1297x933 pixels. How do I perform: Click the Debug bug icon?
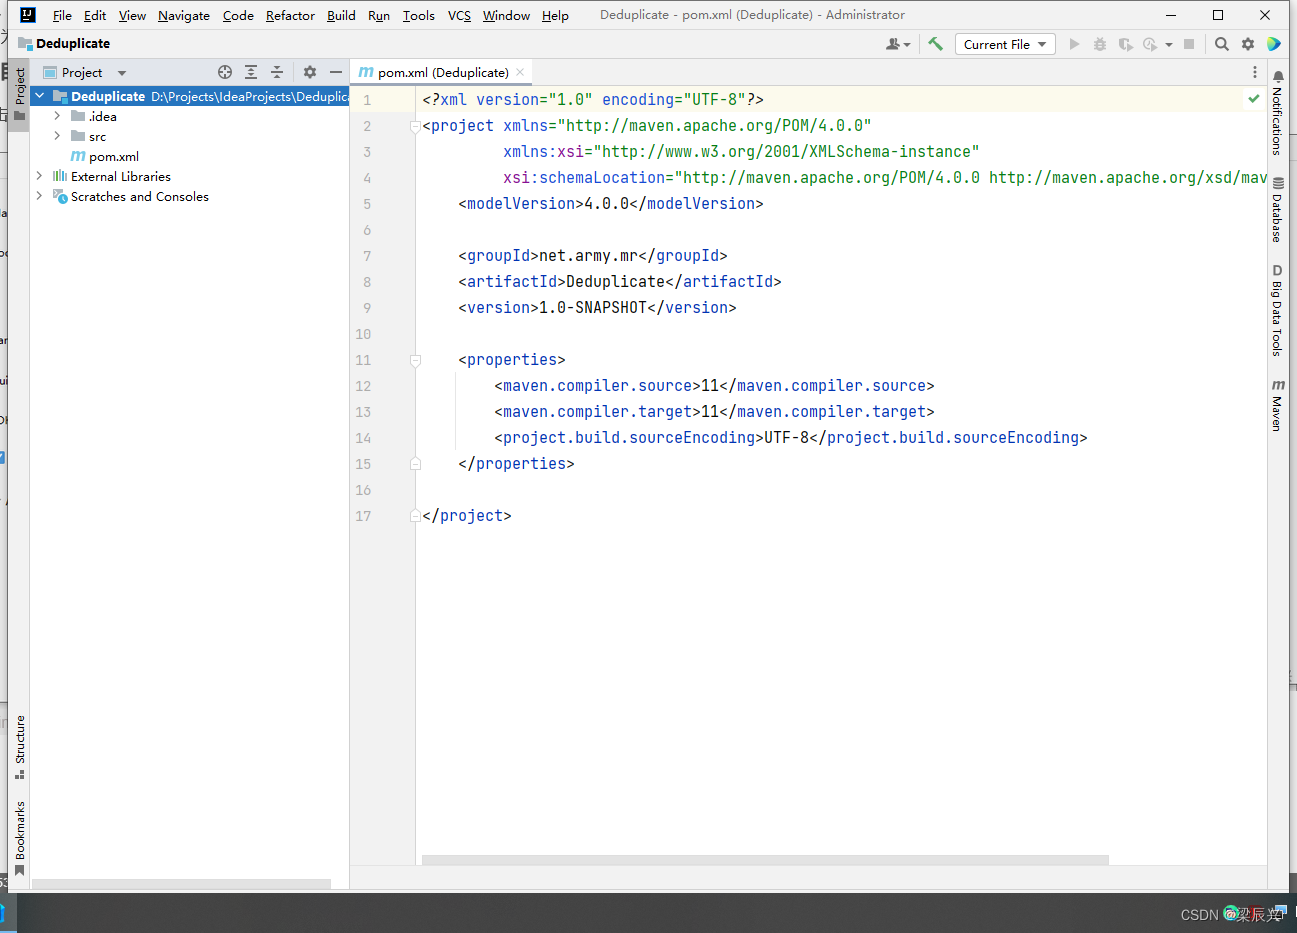[1100, 44]
